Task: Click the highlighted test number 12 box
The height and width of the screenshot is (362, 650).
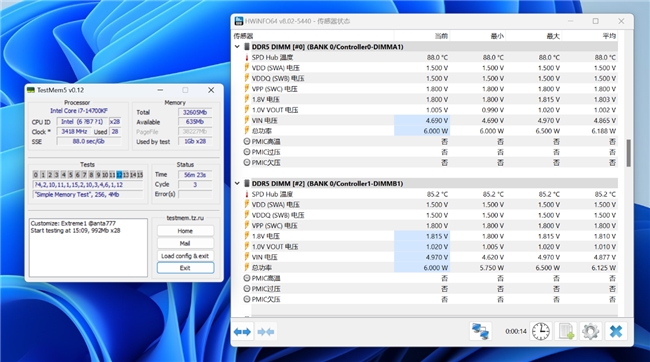Action: pyautogui.click(x=119, y=175)
